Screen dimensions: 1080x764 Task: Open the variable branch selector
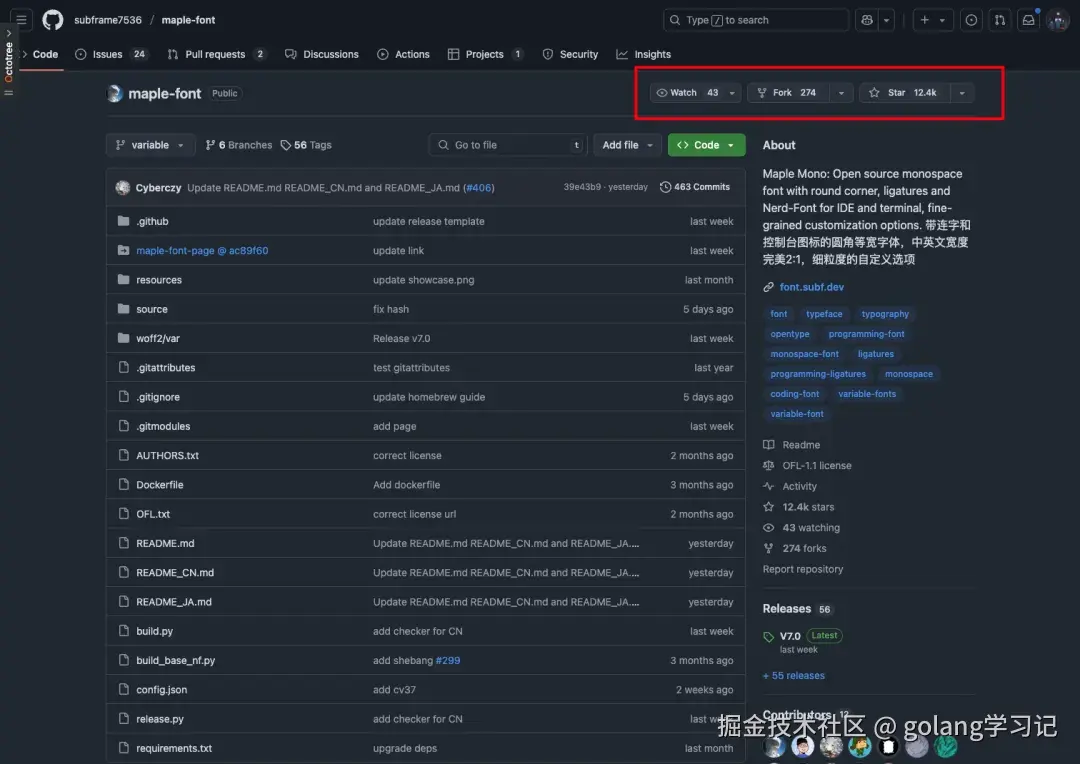click(x=150, y=145)
